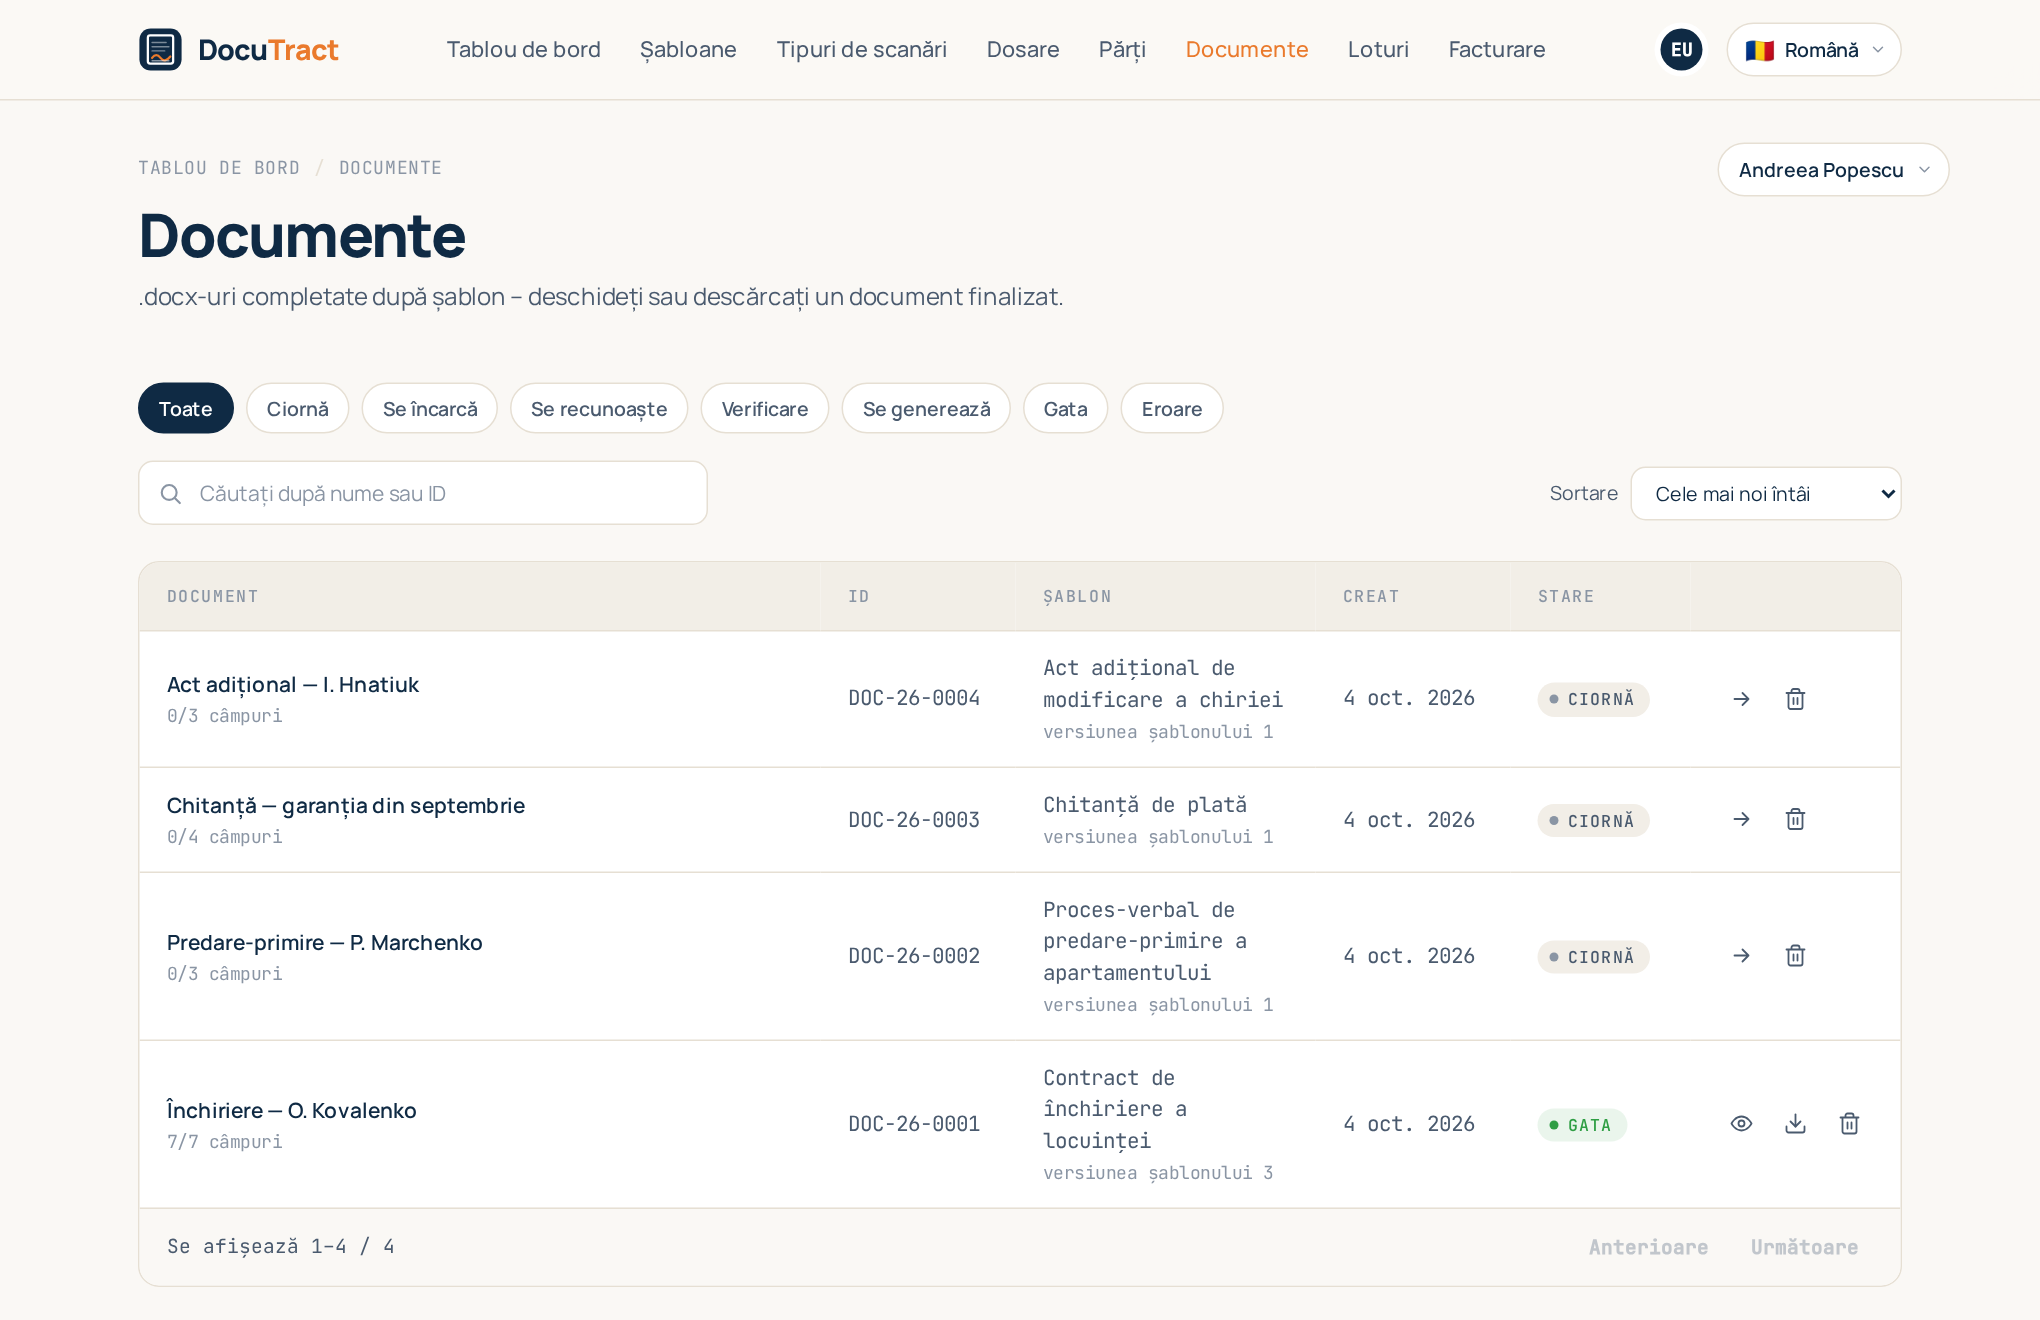Filter by Se recunoaște status
This screenshot has width=2040, height=1320.
[599, 409]
